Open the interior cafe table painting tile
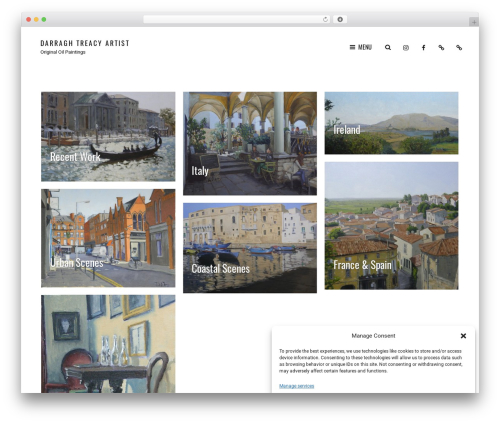Screen dimensions: 500x423 pyautogui.click(x=108, y=344)
